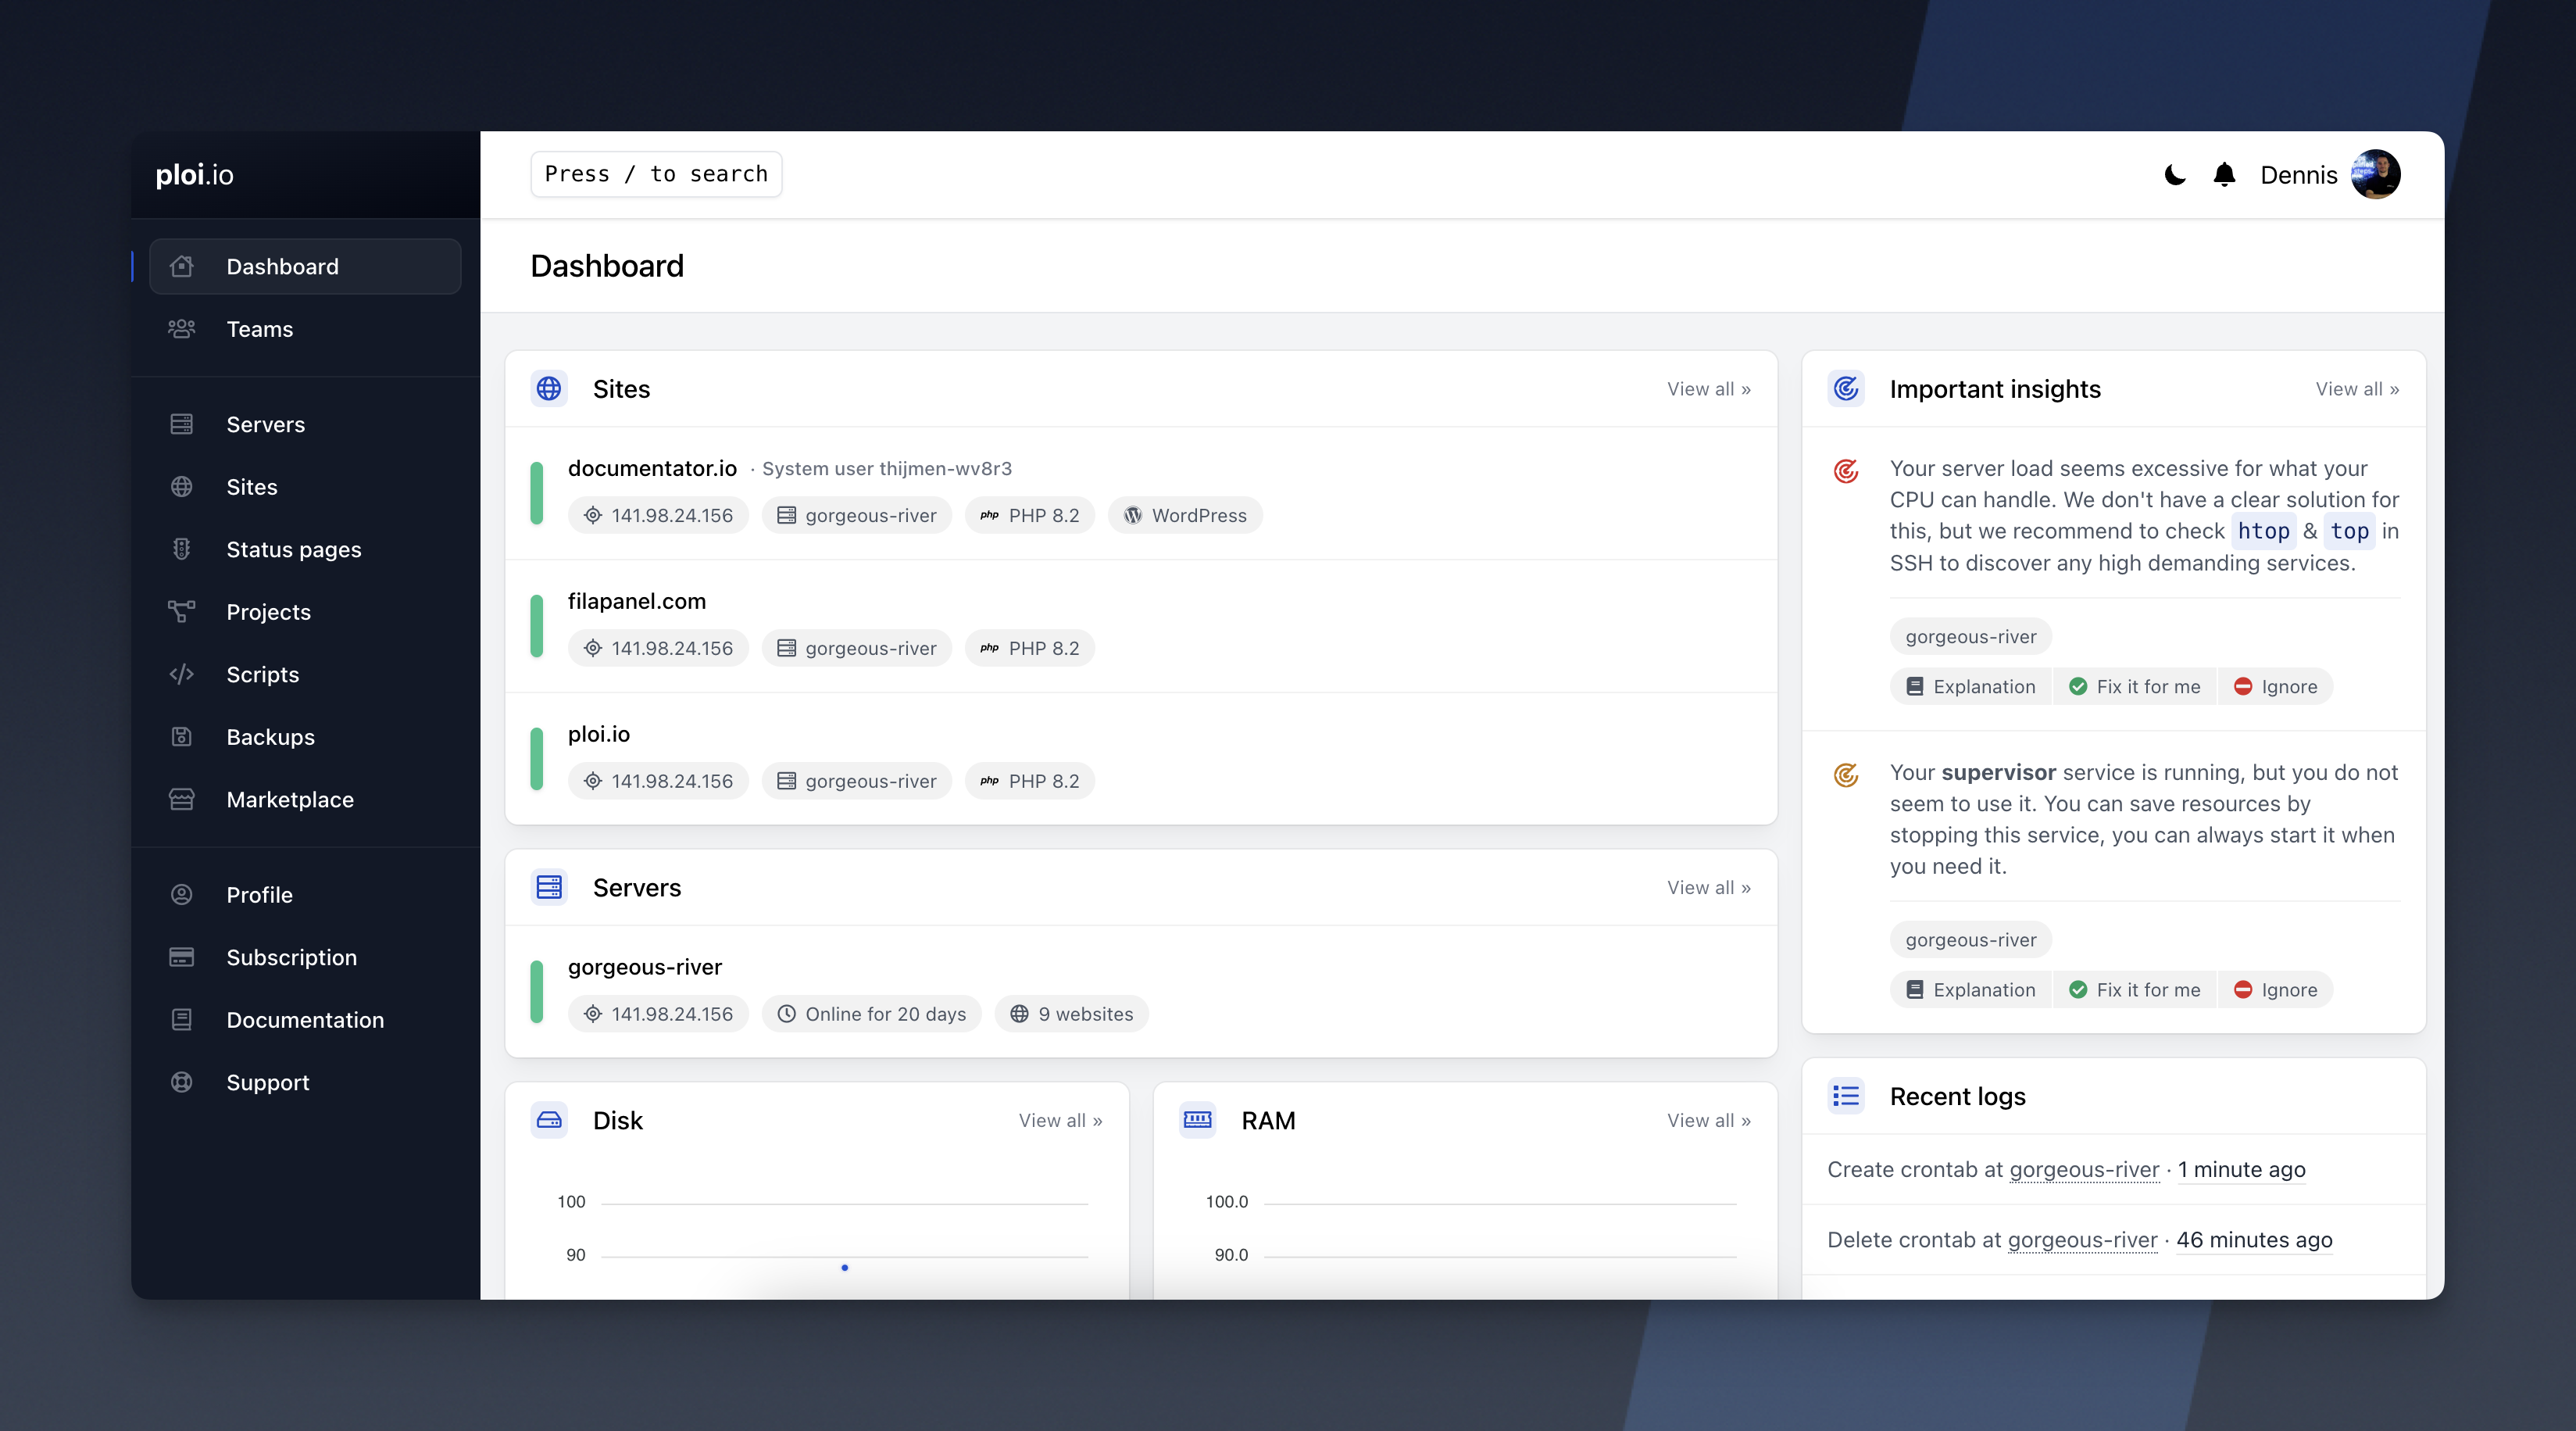Viewport: 2576px width, 1431px height.
Task: Ignore the server load insight
Action: [2275, 687]
